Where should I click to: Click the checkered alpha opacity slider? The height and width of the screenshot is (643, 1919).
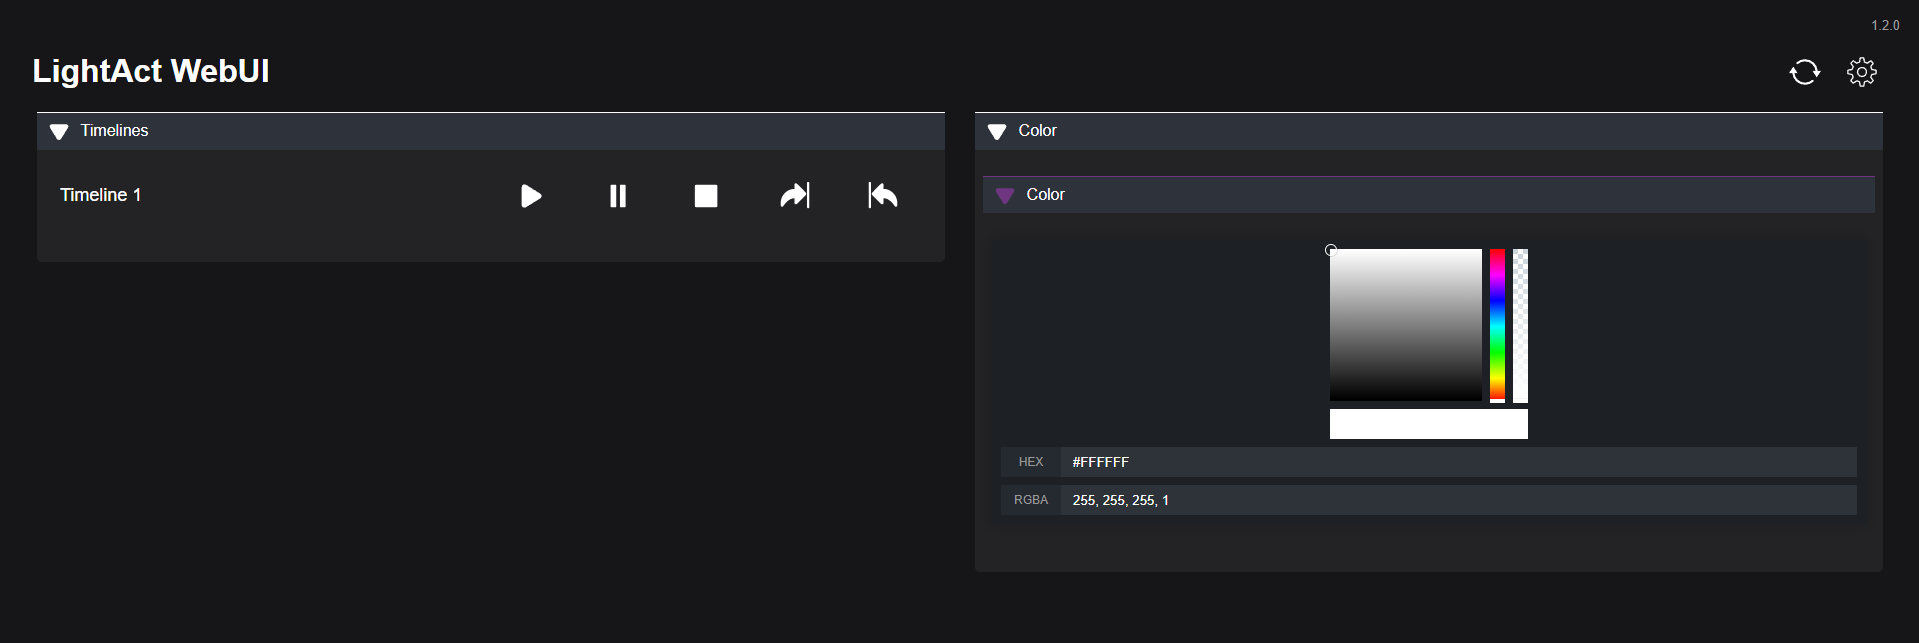pos(1520,325)
